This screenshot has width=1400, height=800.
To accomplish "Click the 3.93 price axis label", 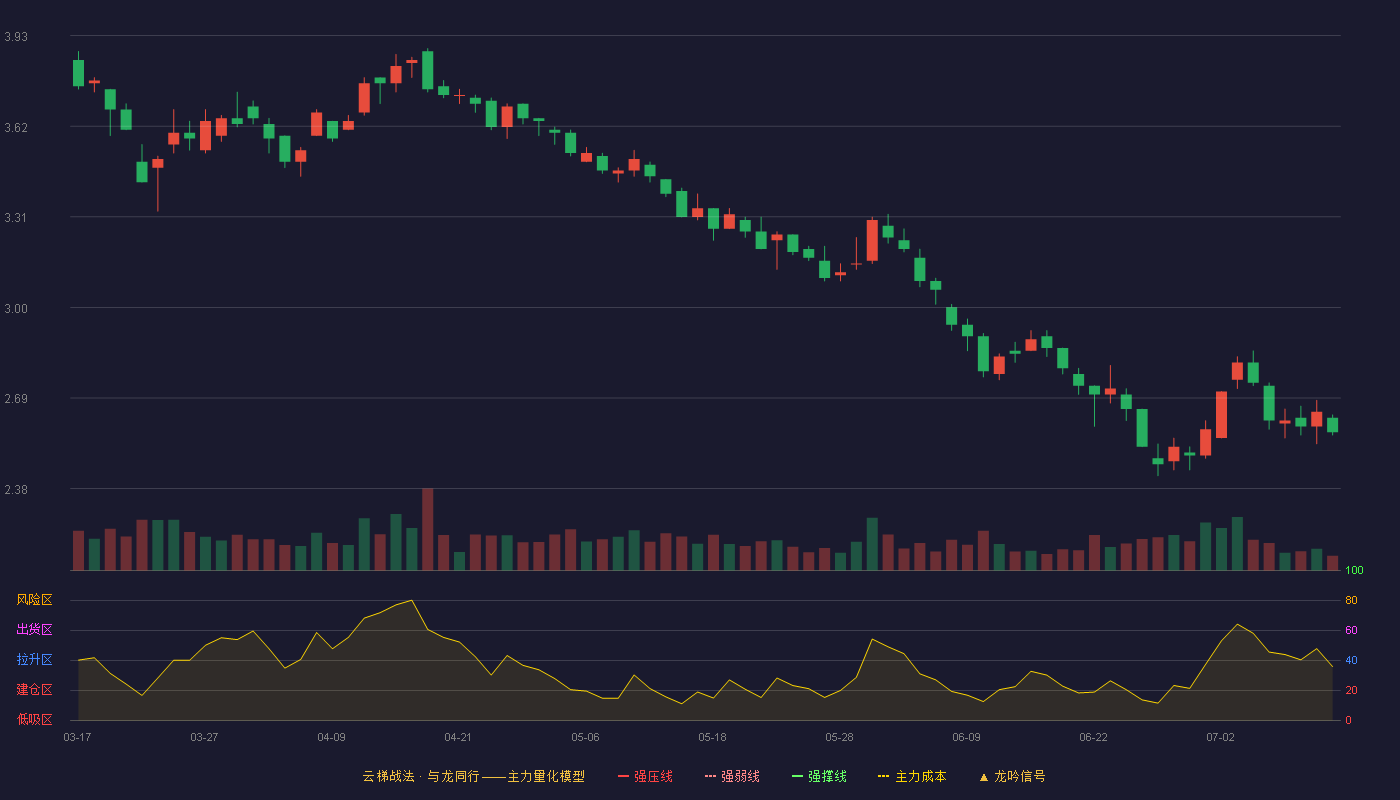I will pos(16,37).
